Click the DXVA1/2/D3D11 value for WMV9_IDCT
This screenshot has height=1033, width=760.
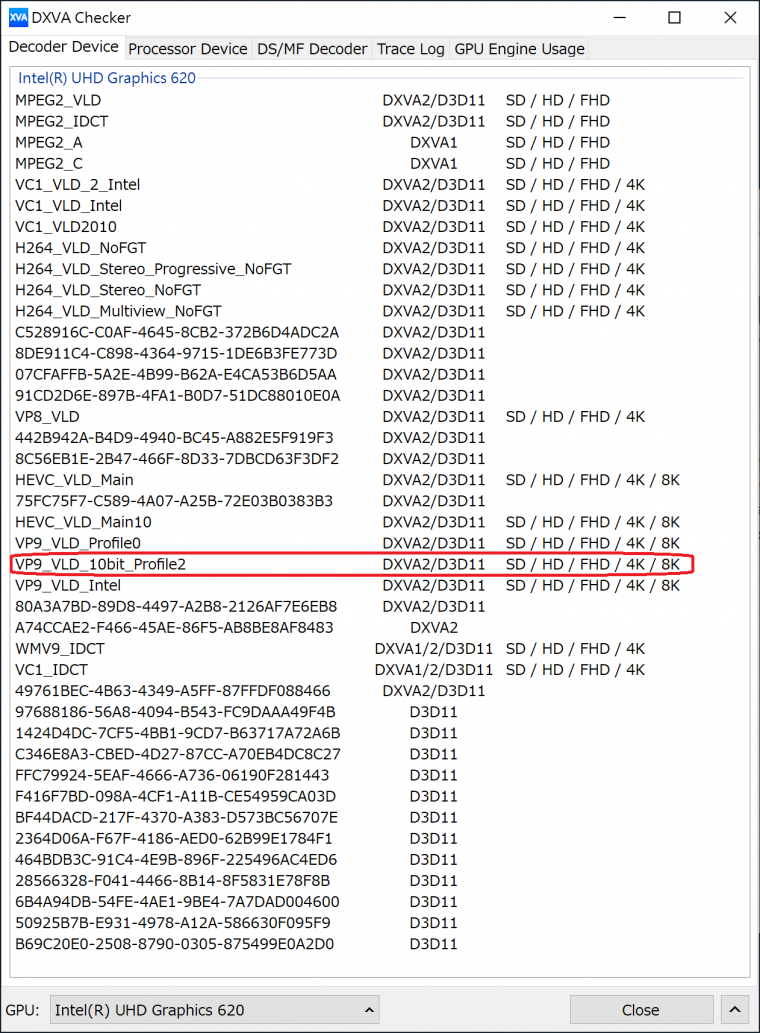point(433,648)
